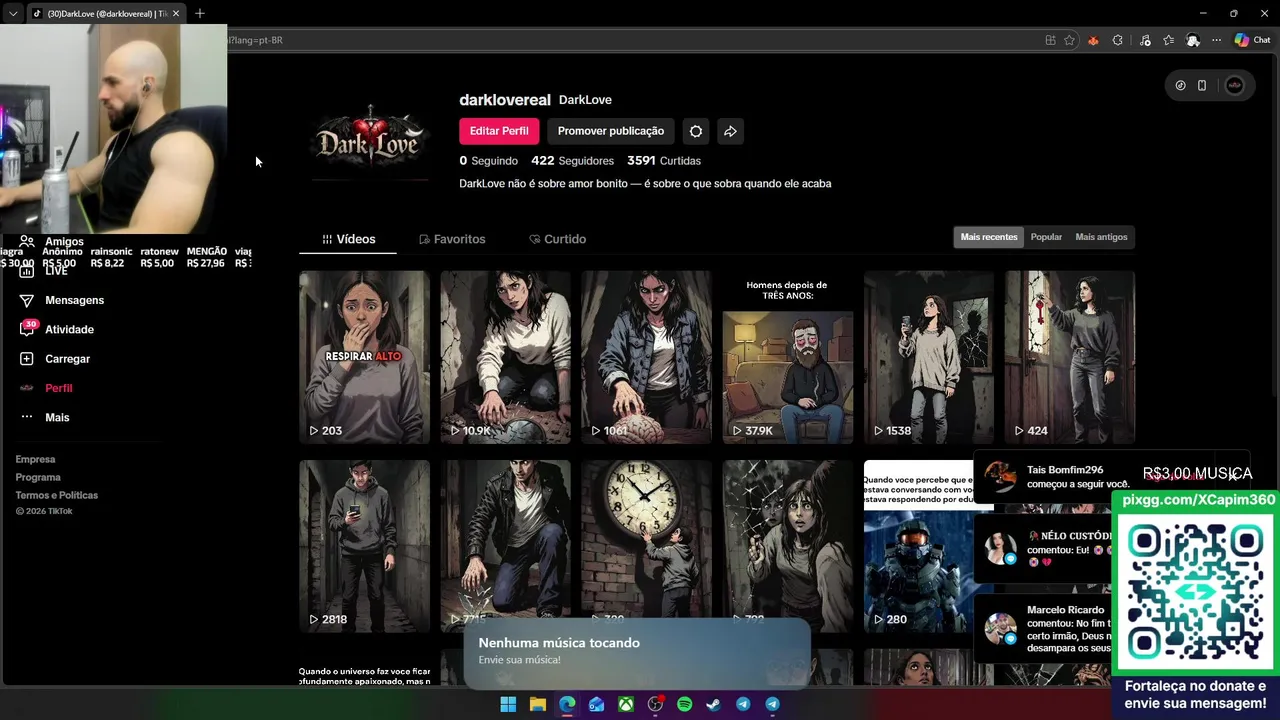Open Steam from the taskbar
1280x720 pixels.
coord(713,704)
